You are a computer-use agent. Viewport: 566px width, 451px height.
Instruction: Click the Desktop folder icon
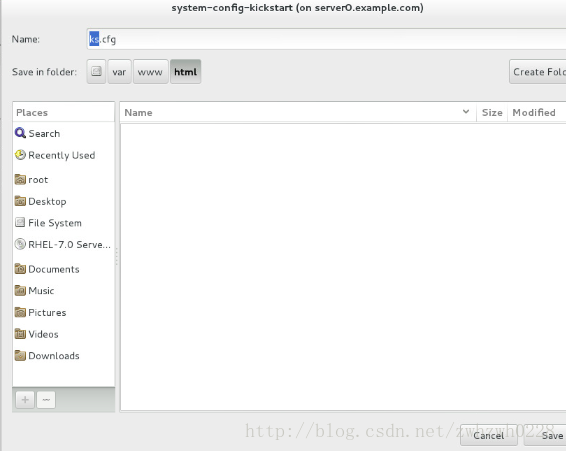(x=20, y=201)
